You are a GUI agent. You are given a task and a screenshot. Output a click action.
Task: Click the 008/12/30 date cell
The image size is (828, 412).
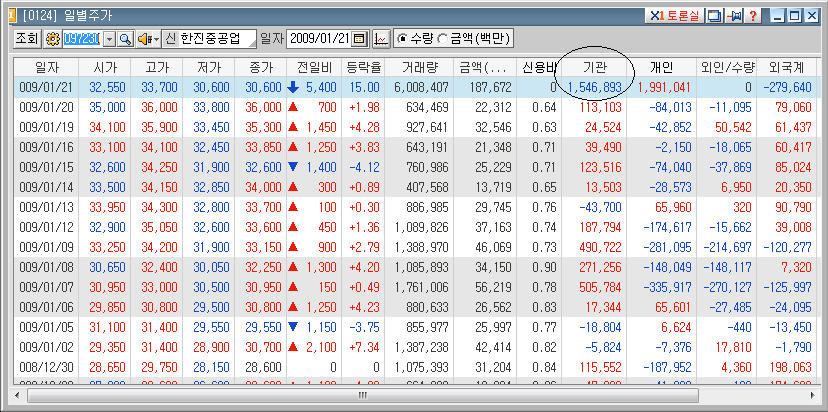click(x=46, y=368)
